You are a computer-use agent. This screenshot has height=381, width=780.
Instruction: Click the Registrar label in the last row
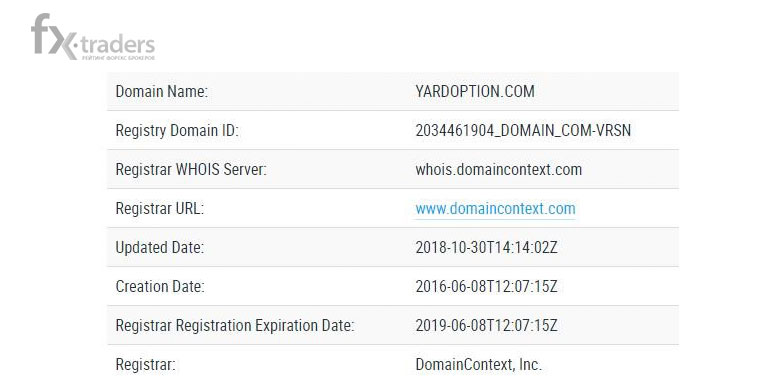click(145, 365)
